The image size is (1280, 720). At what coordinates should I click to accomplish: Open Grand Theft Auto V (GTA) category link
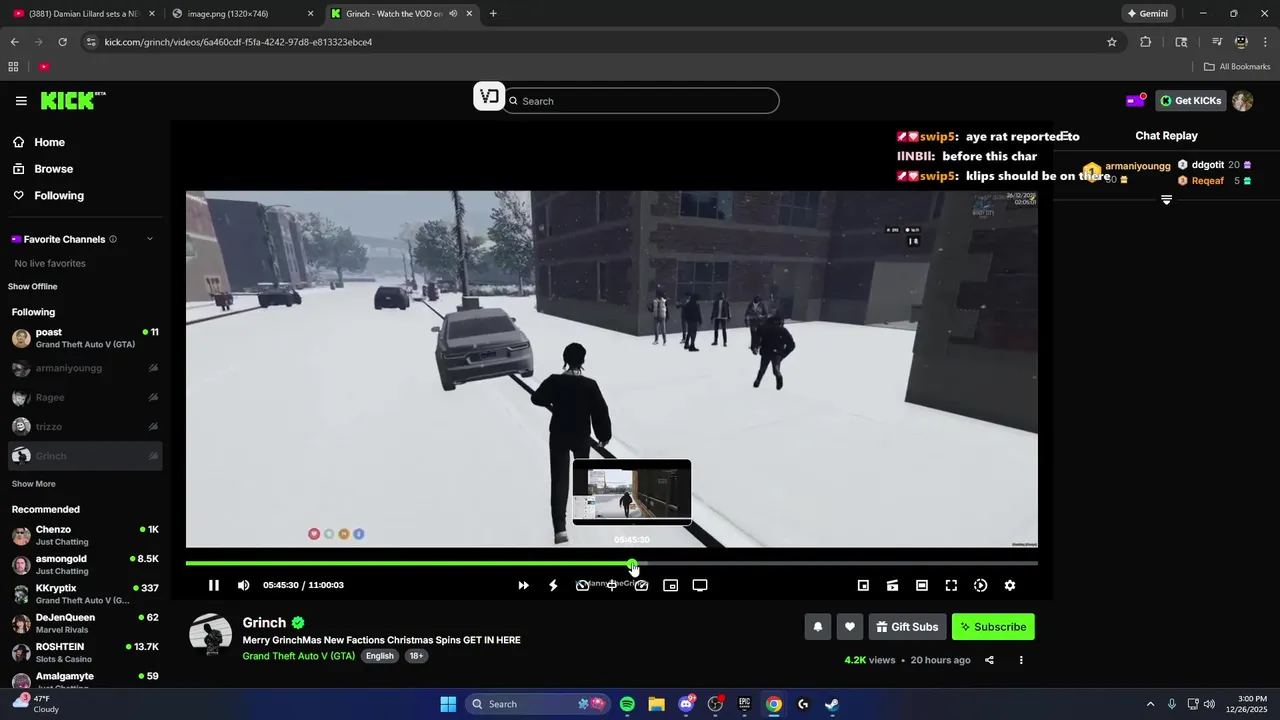pyautogui.click(x=299, y=656)
